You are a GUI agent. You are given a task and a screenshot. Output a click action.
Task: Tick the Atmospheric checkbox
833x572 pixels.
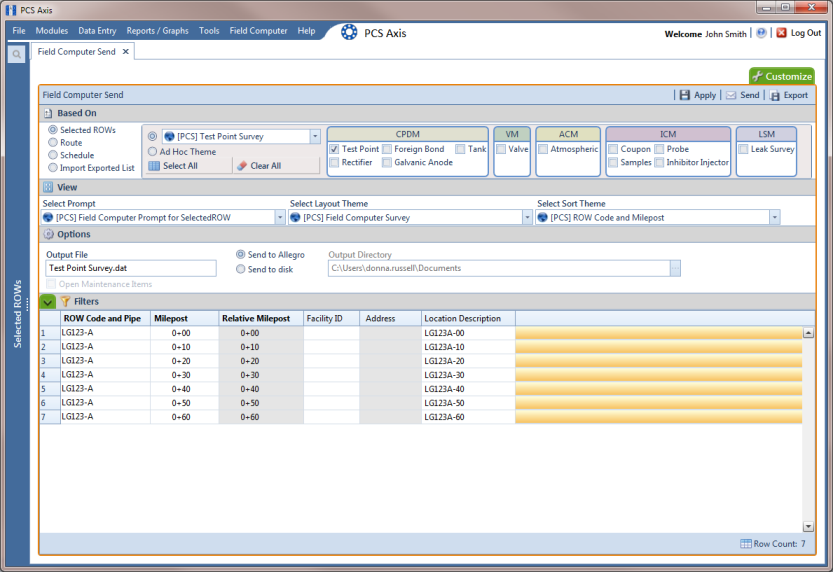[543, 149]
